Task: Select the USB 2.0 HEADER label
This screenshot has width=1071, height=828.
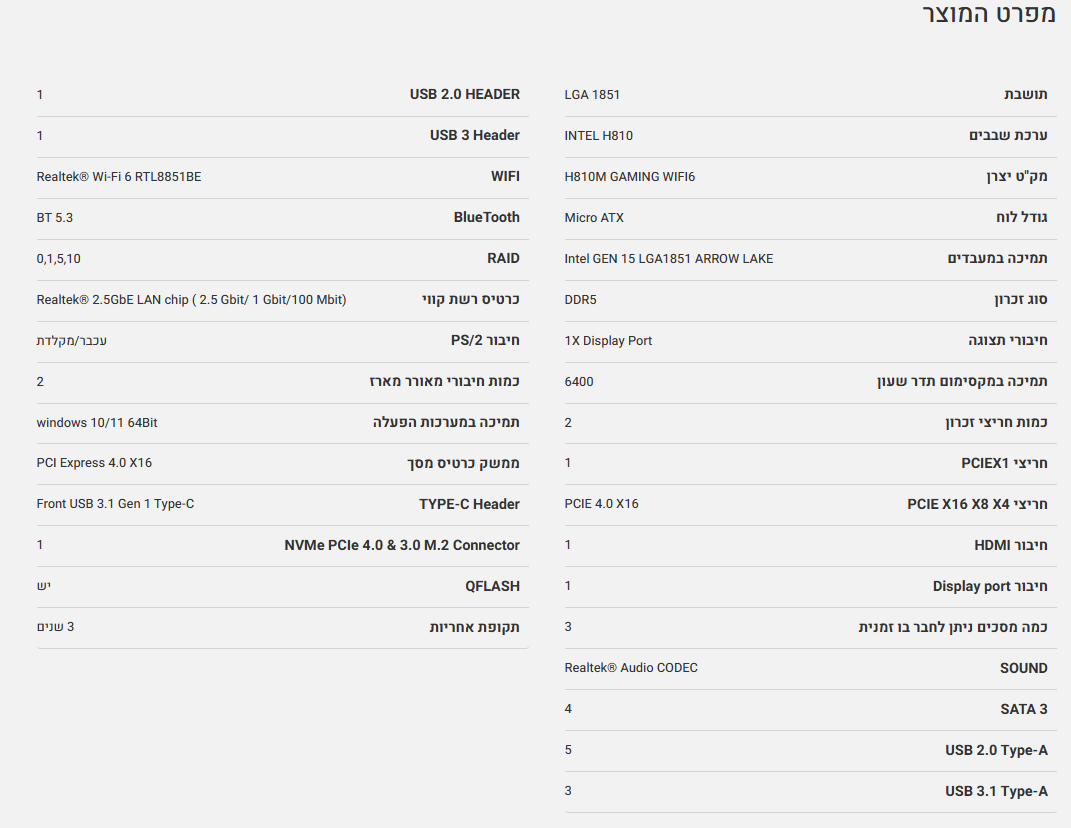Action: 464,95
